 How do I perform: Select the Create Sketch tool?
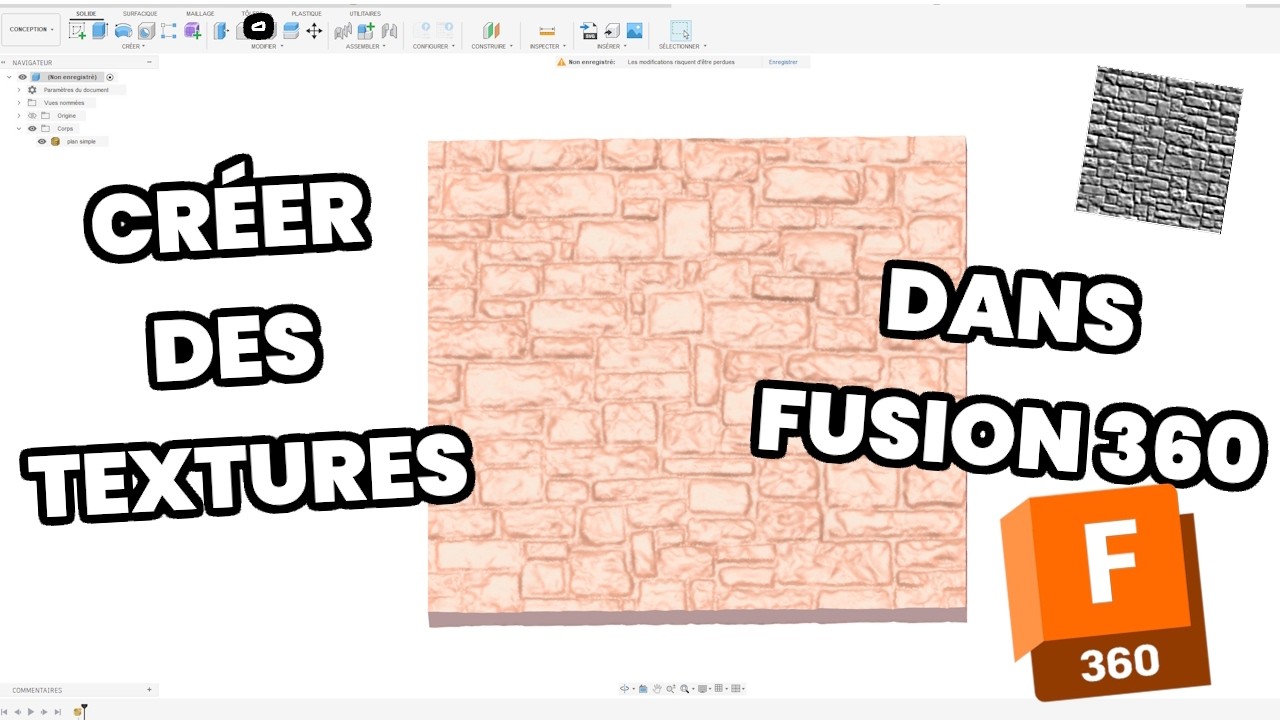(77, 30)
